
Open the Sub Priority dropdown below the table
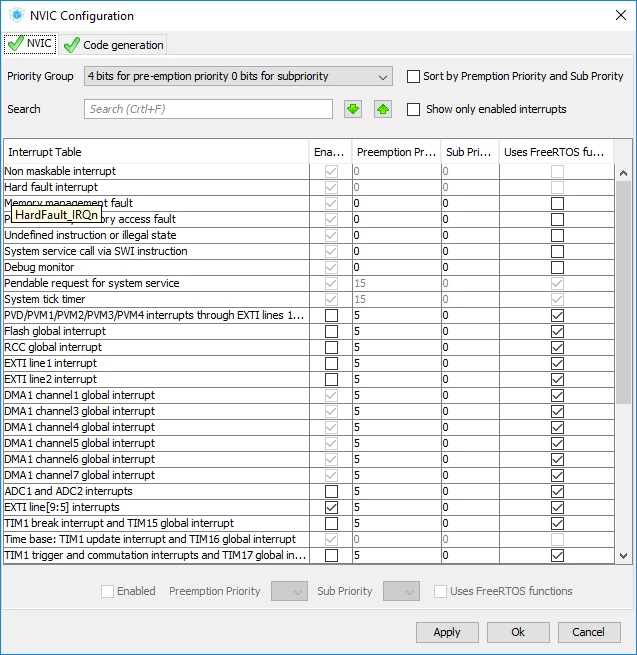click(x=401, y=591)
